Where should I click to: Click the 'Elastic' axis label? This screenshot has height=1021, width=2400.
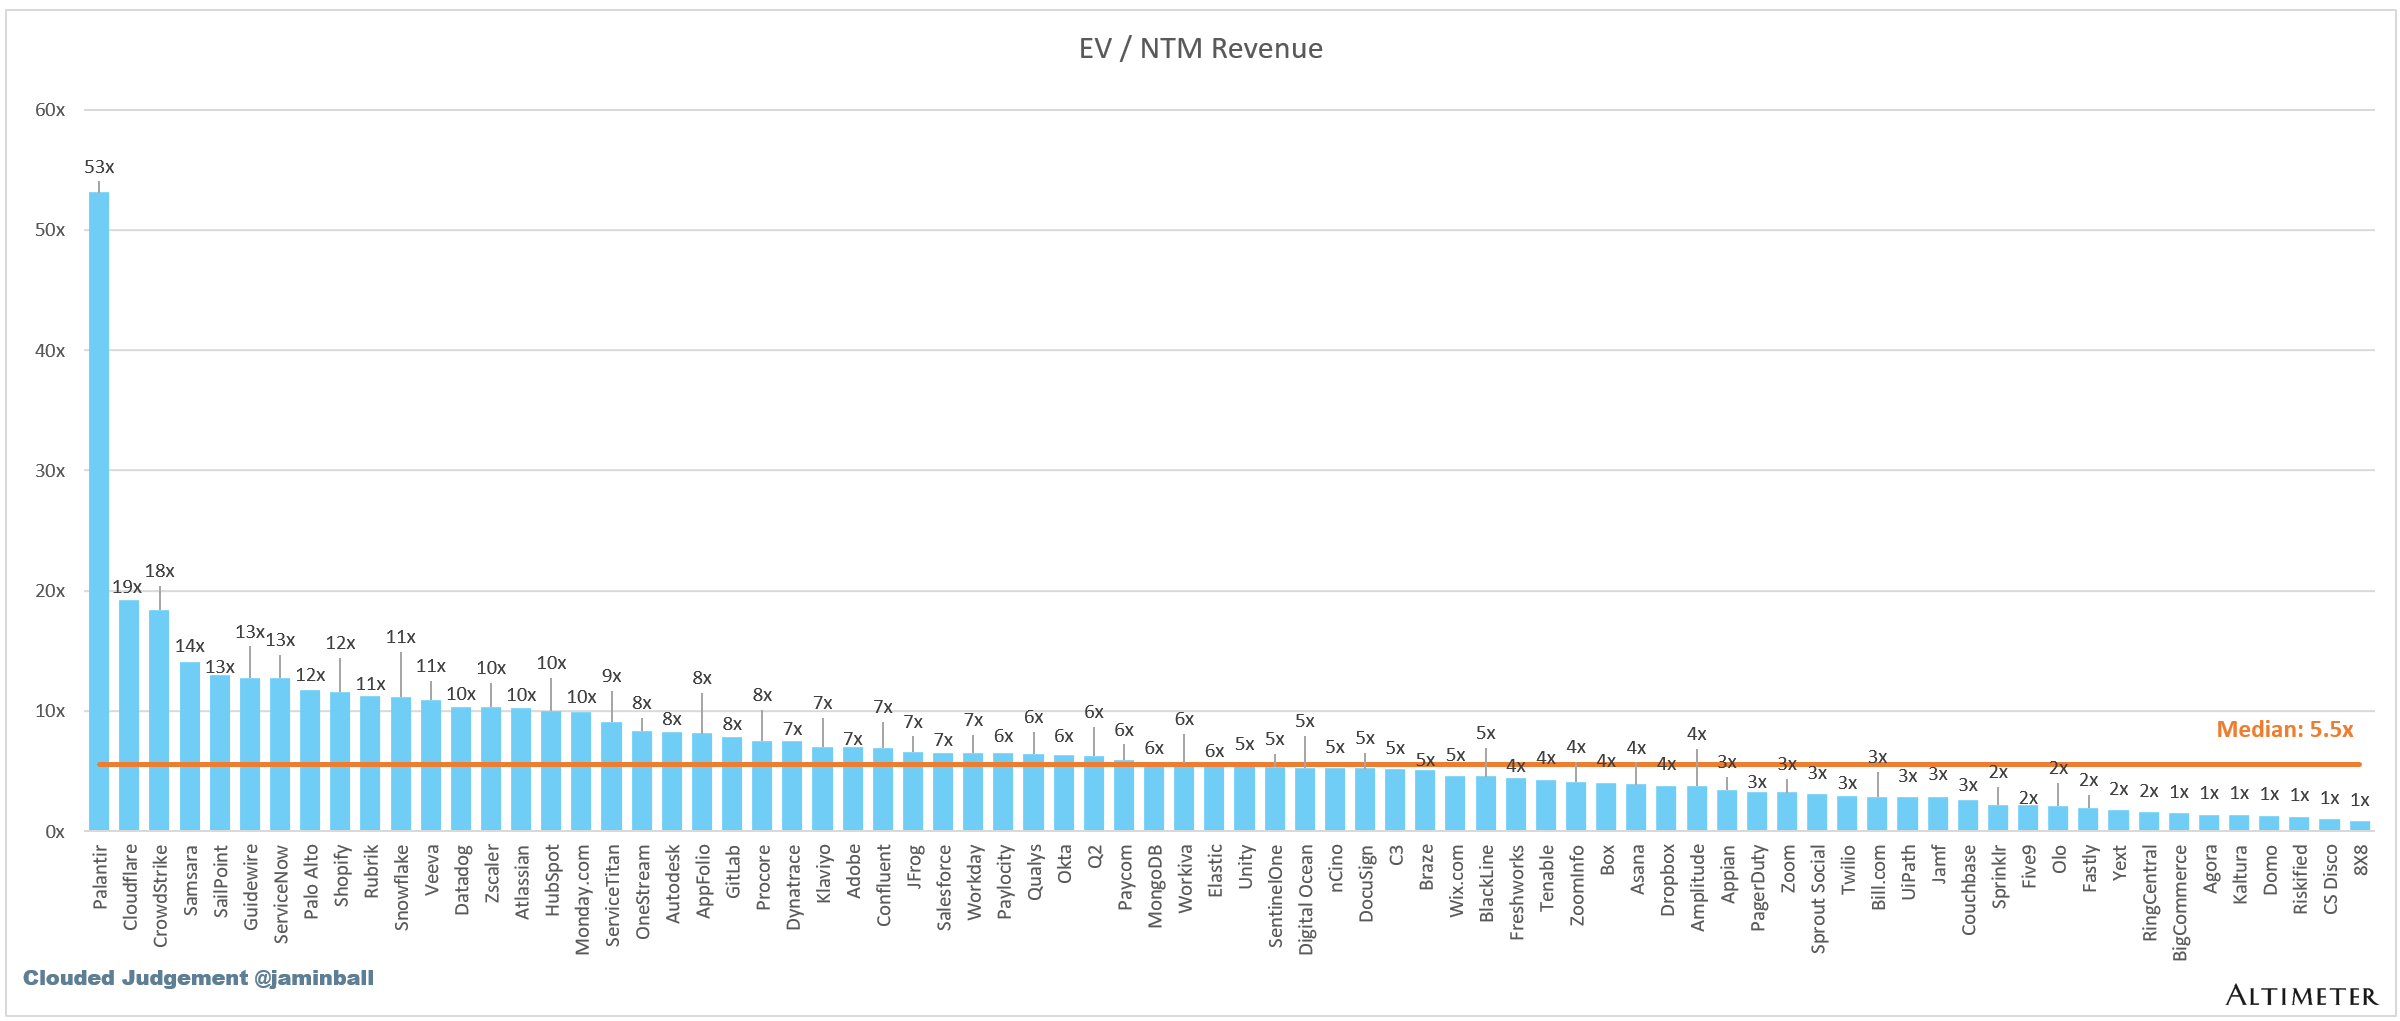1215,871
